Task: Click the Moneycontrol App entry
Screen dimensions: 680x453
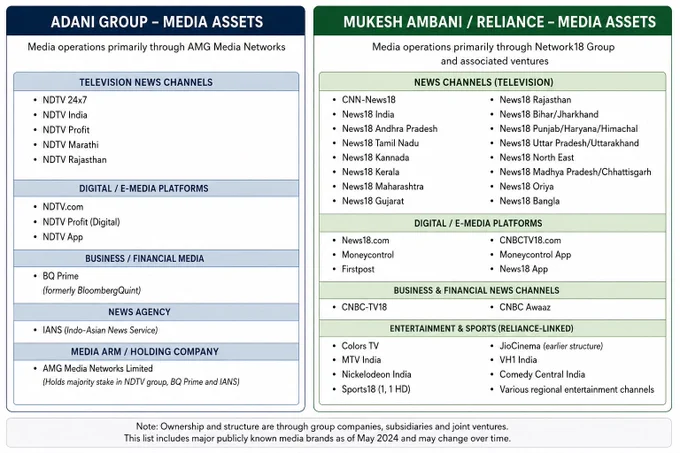Action: (535, 255)
